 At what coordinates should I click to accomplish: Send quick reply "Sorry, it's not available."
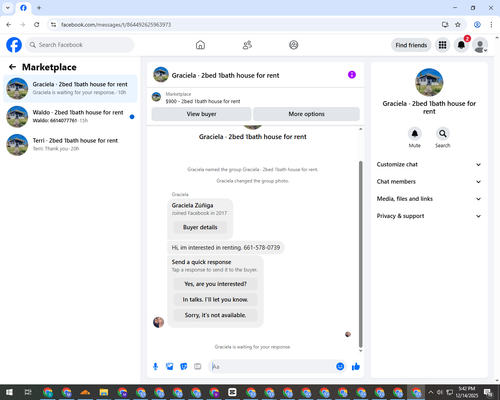coord(215,315)
